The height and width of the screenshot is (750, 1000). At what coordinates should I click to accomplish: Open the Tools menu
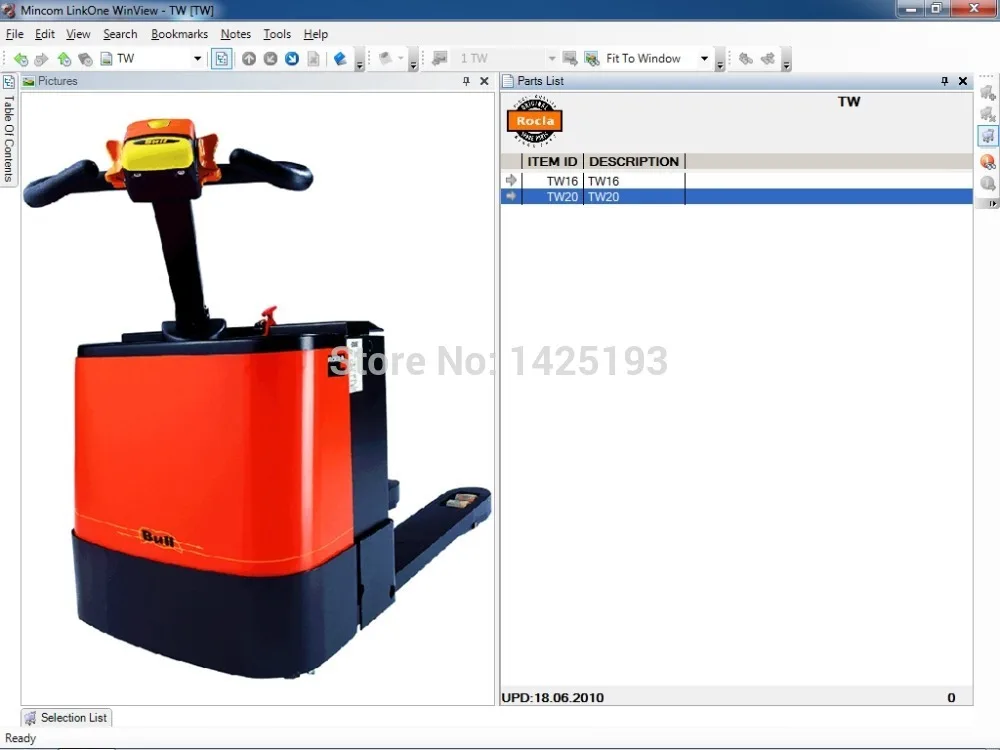(x=277, y=34)
